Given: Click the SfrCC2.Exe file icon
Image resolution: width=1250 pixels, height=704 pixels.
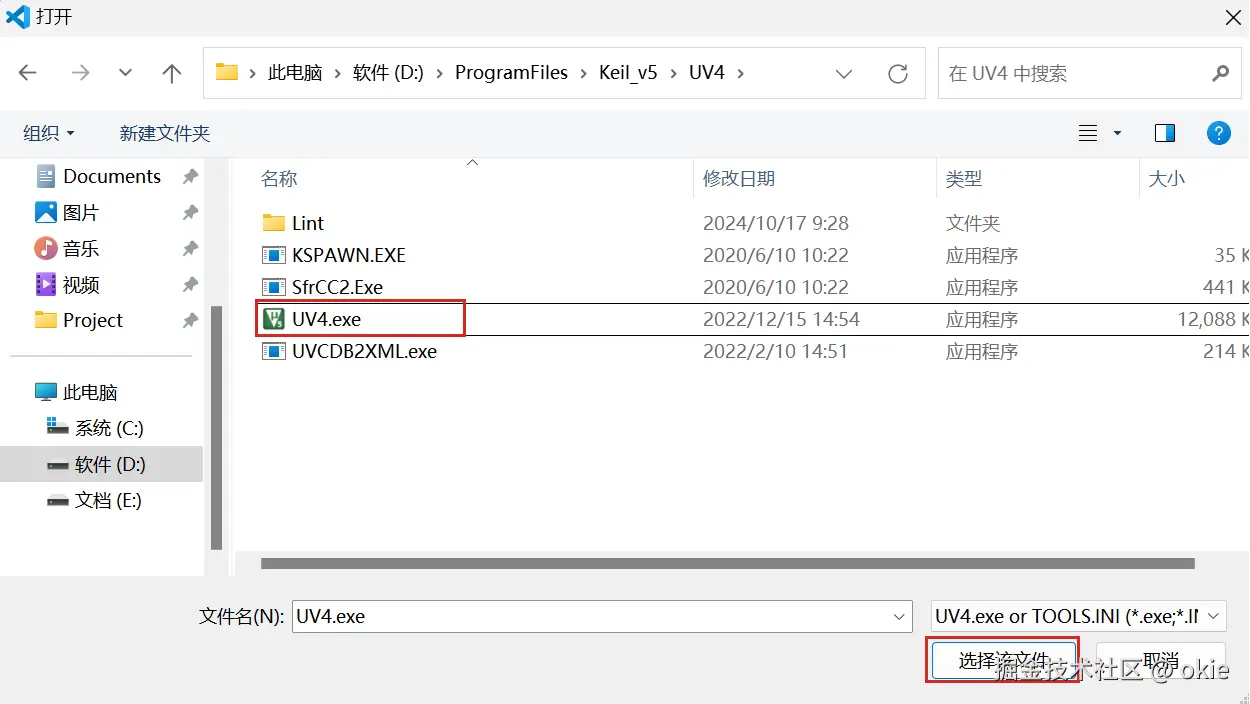Looking at the screenshot, I should (x=273, y=287).
